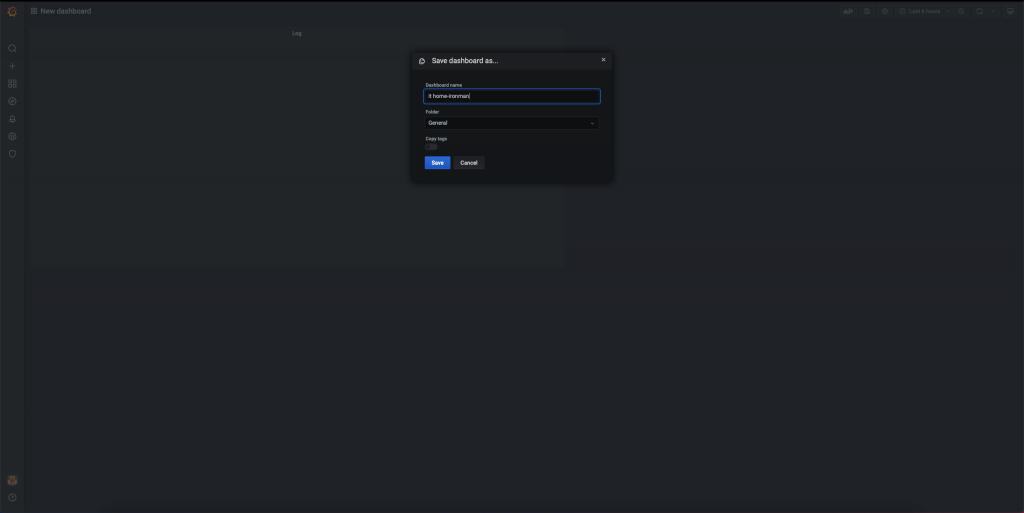
Task: Open the Create plus menu in the sidebar
Action: [12, 66]
